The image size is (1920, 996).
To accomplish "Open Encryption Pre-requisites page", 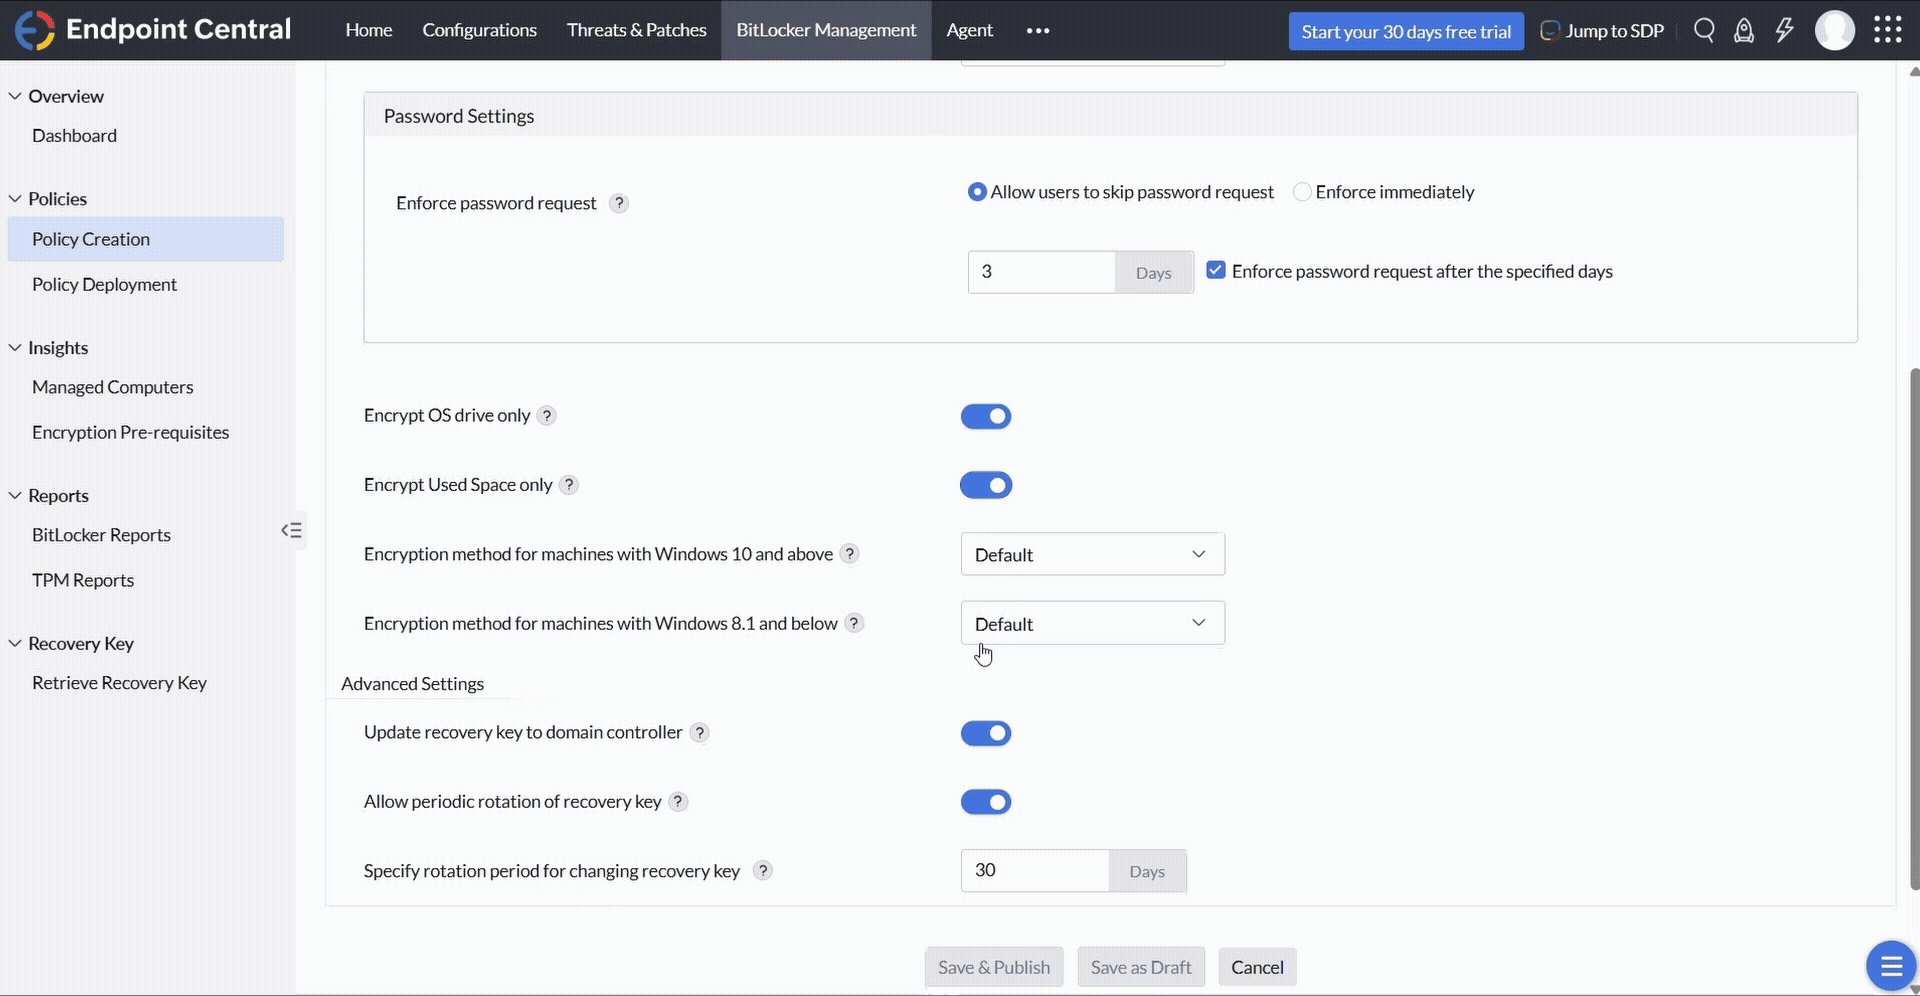I will click(x=130, y=433).
